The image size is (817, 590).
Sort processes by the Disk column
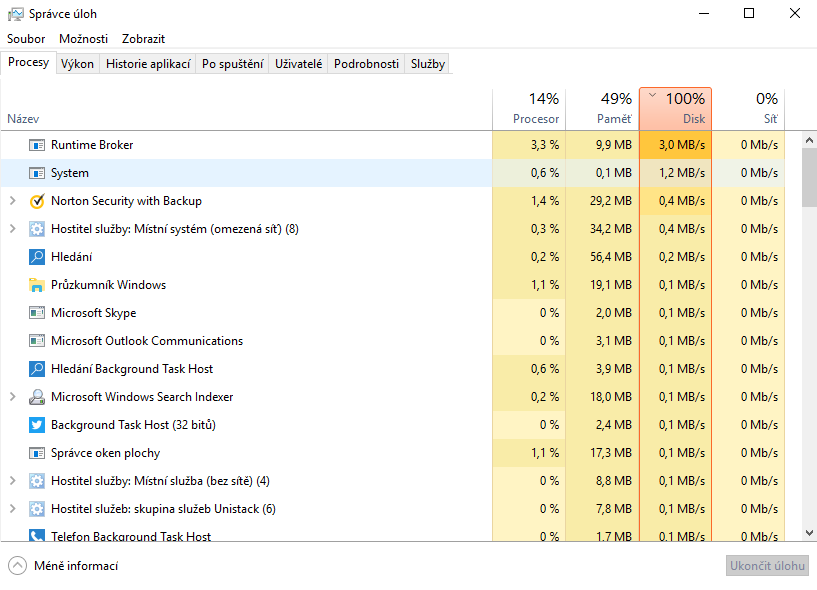coord(675,108)
